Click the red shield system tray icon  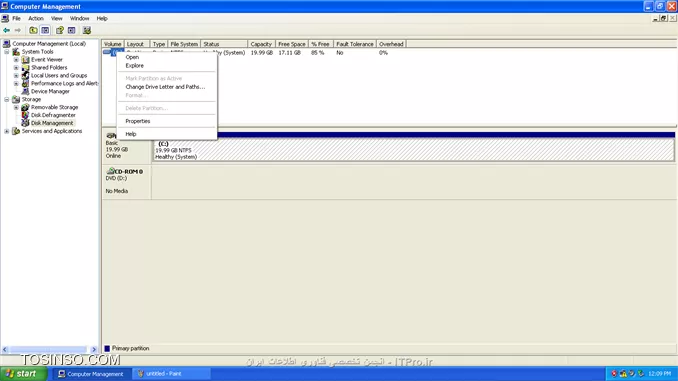tap(614, 374)
